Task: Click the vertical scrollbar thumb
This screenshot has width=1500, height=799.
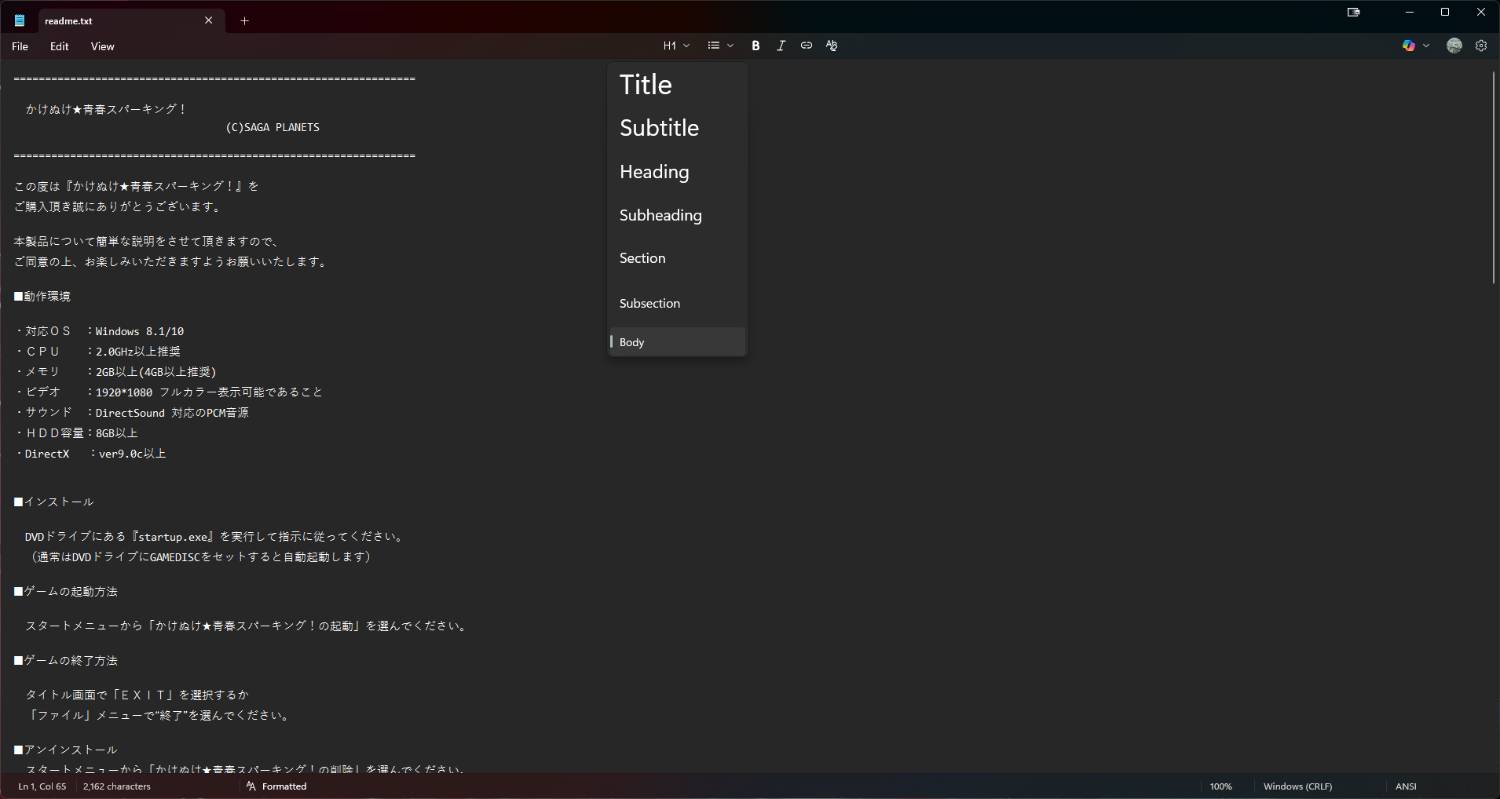Action: point(1493,178)
